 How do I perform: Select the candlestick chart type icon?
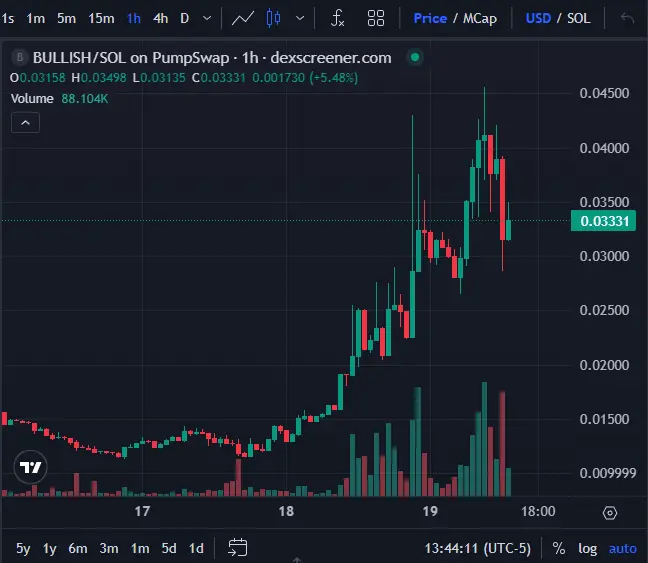273,19
